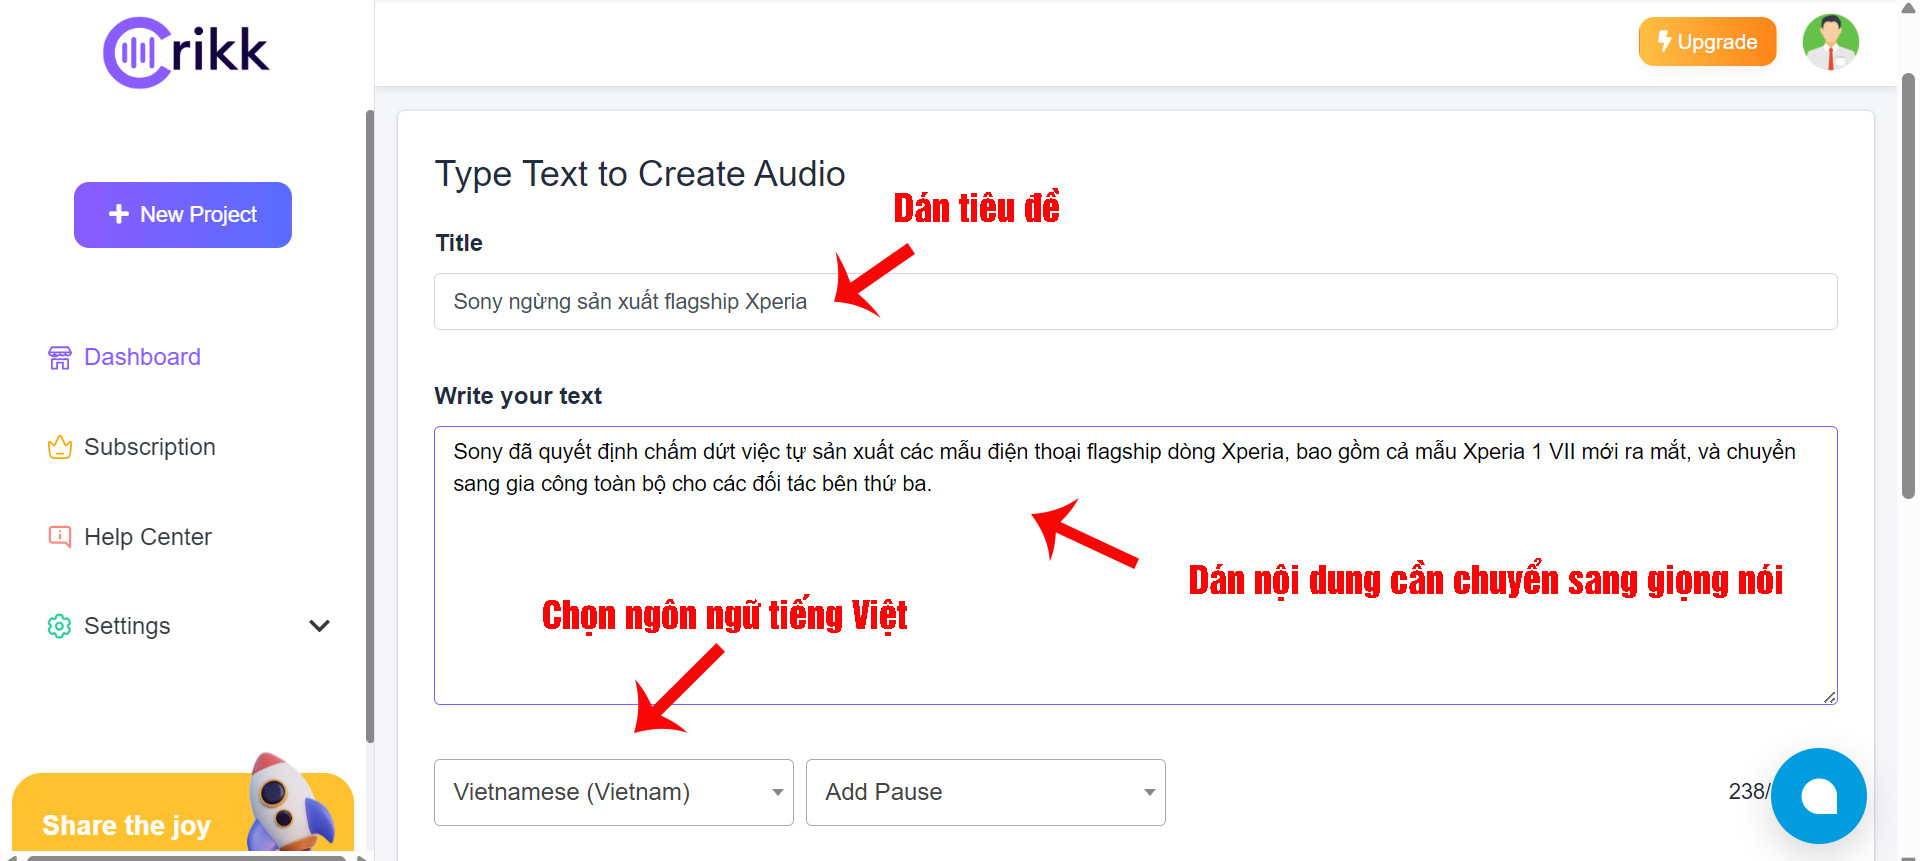Open Subscription from the sidebar
The image size is (1920, 861).
(x=149, y=447)
